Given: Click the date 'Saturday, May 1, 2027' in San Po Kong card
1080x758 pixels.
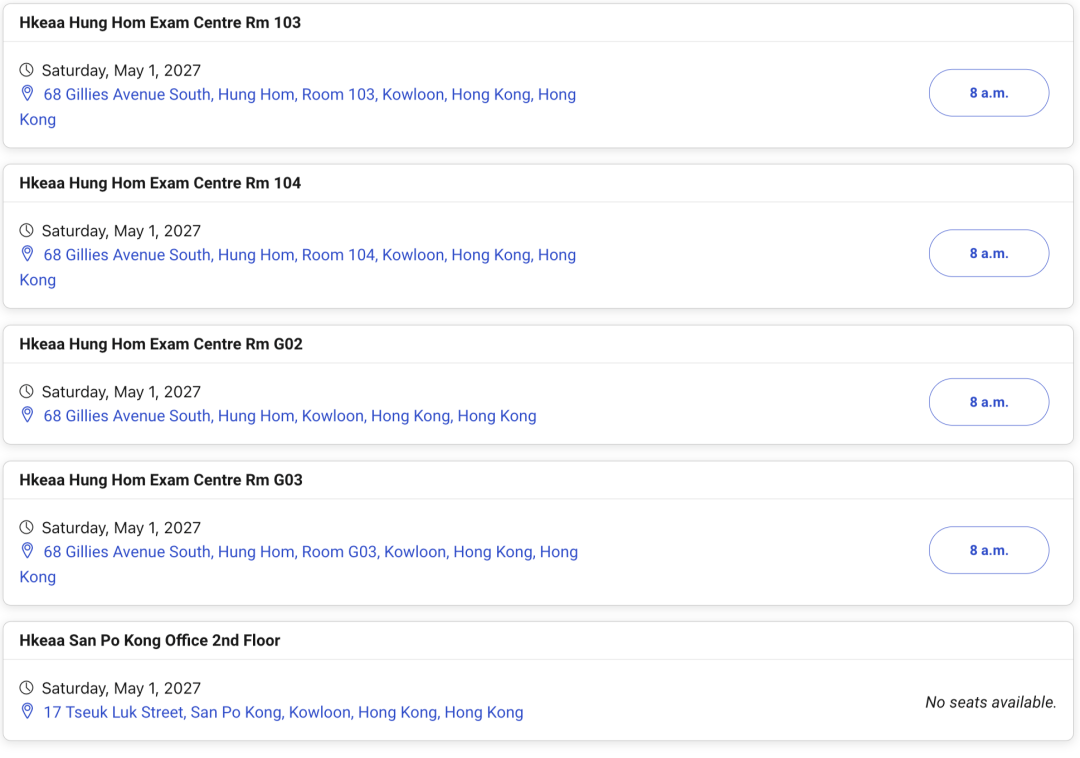Looking at the screenshot, I should click(x=121, y=688).
